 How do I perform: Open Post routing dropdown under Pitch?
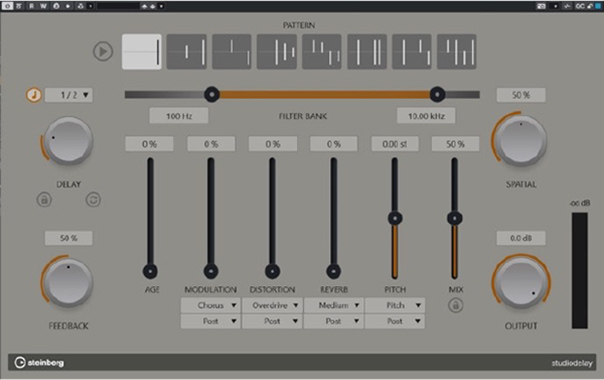tap(395, 321)
